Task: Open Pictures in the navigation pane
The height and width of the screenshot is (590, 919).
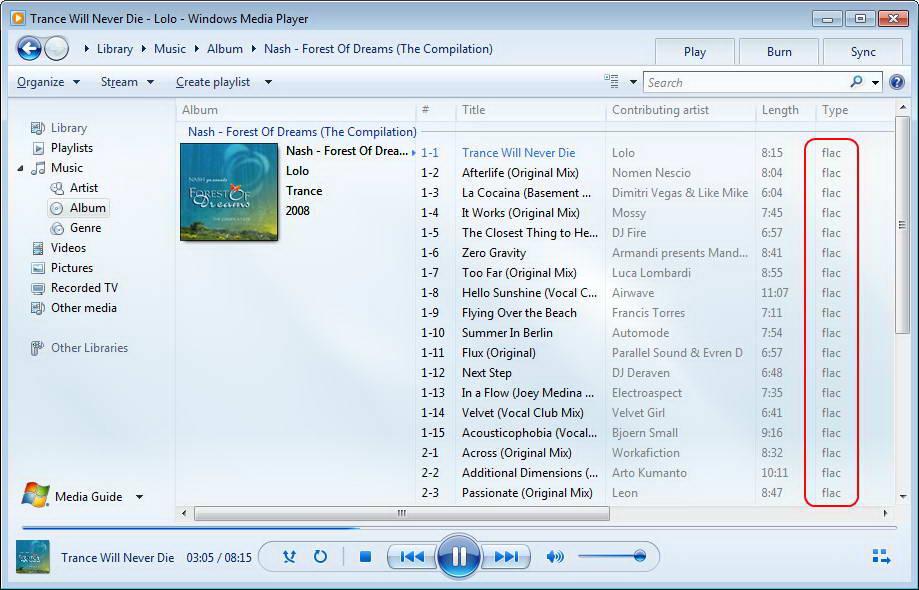Action: 72,268
